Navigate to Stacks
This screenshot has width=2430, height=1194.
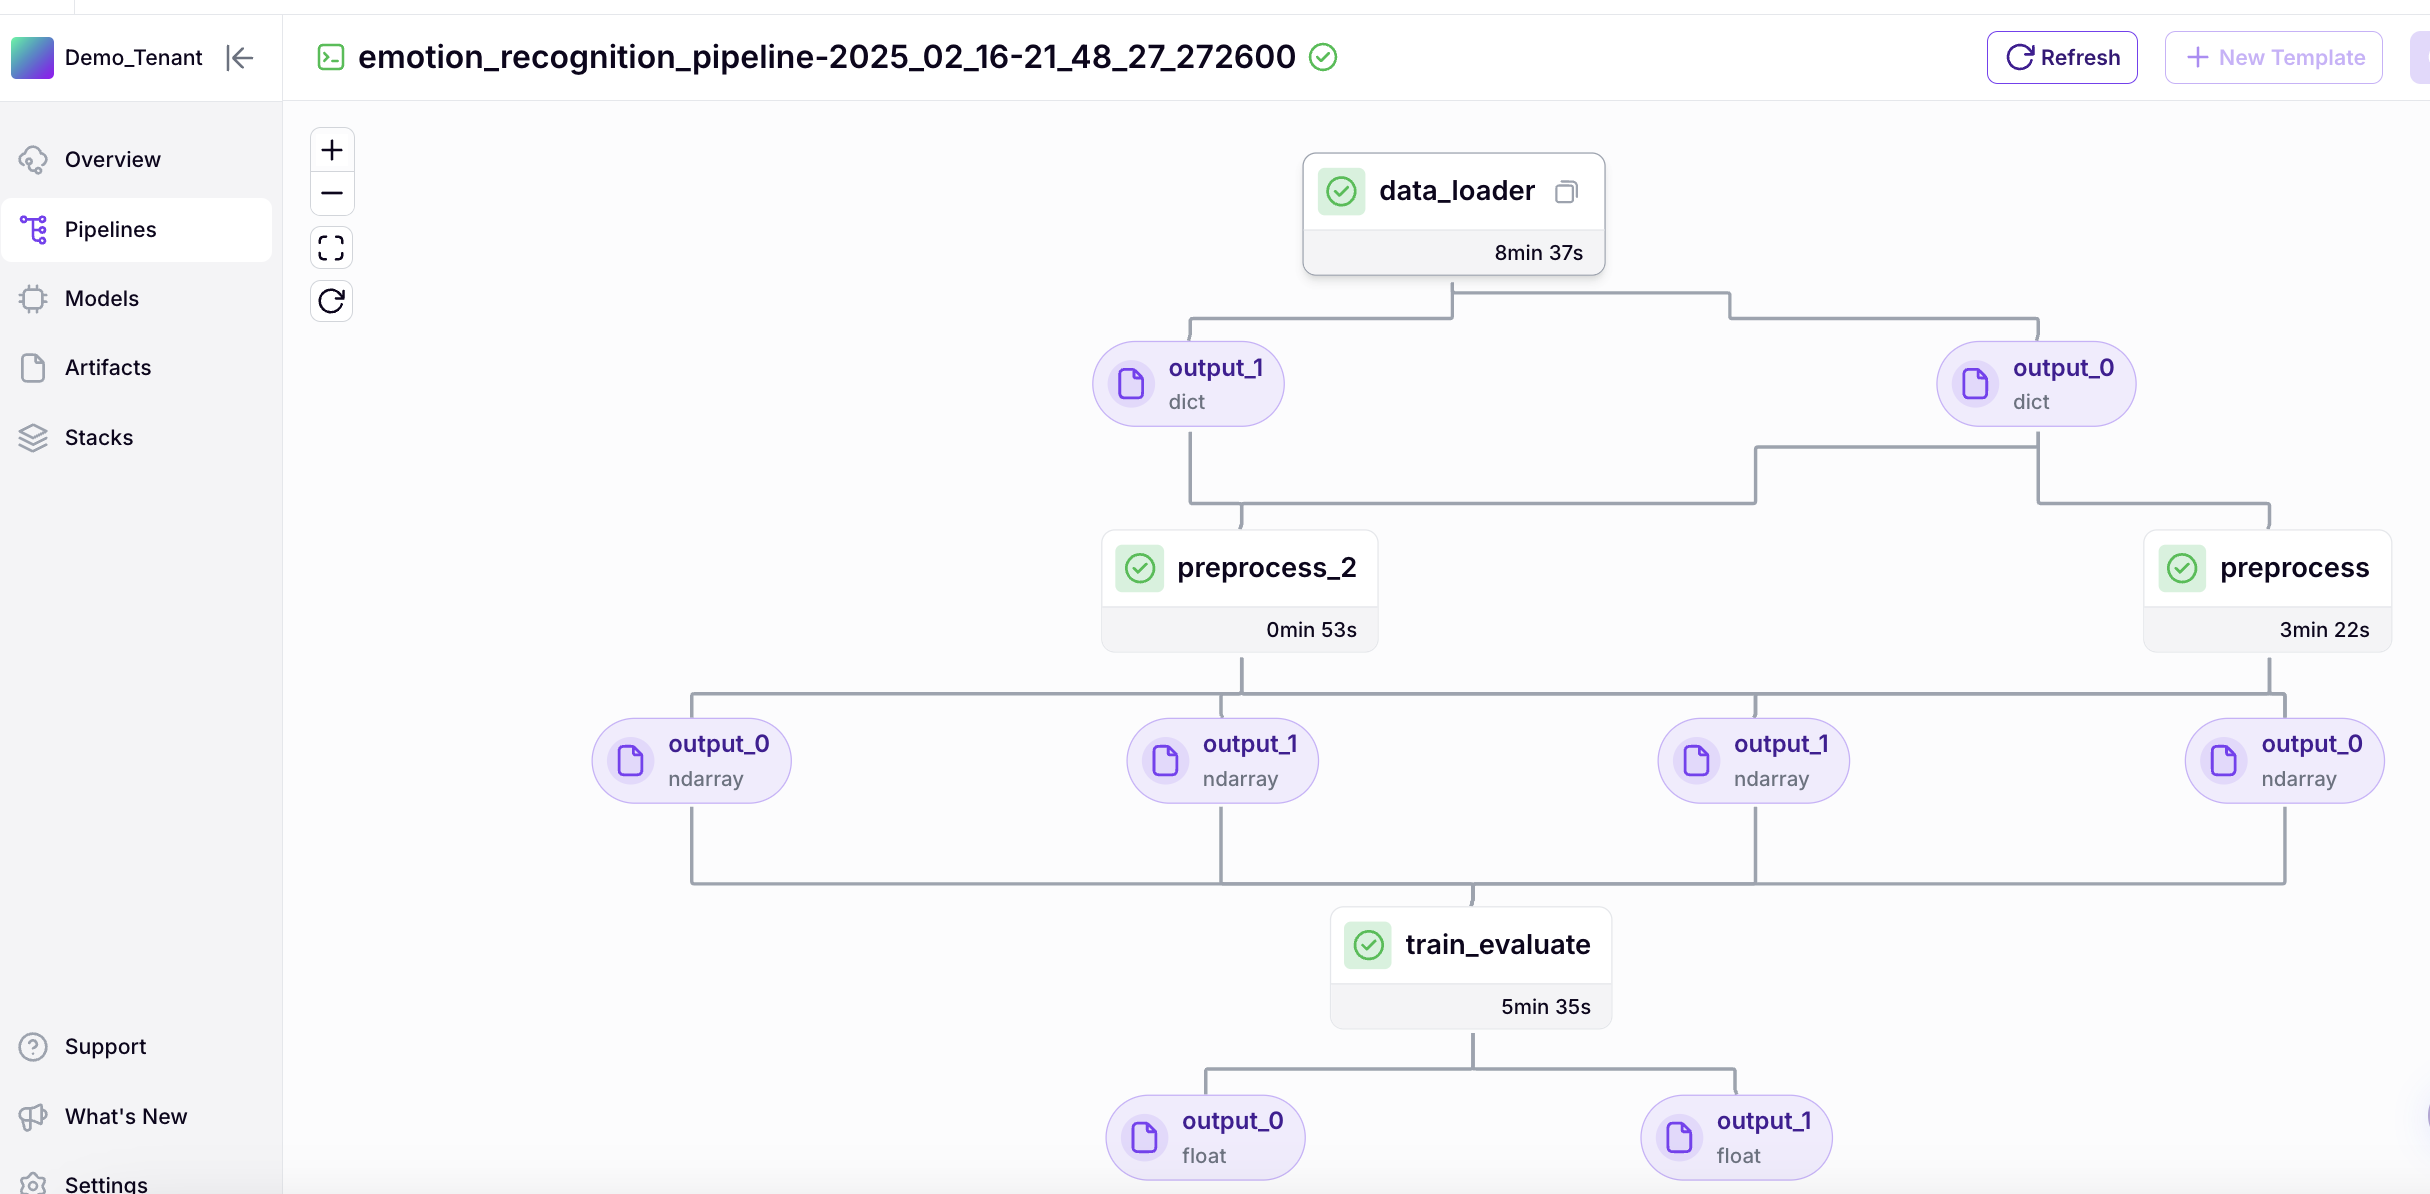pyautogui.click(x=98, y=437)
